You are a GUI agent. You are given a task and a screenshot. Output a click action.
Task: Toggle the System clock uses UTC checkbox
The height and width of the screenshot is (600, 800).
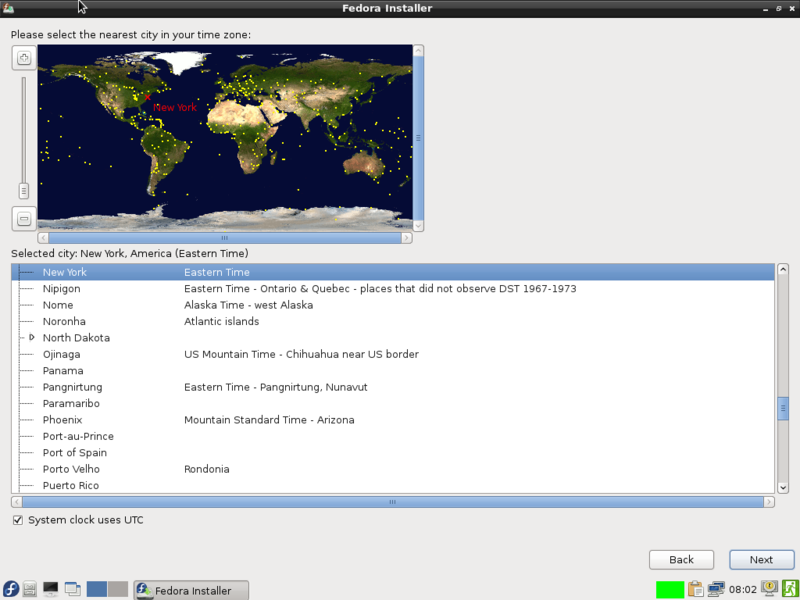[x=18, y=520]
